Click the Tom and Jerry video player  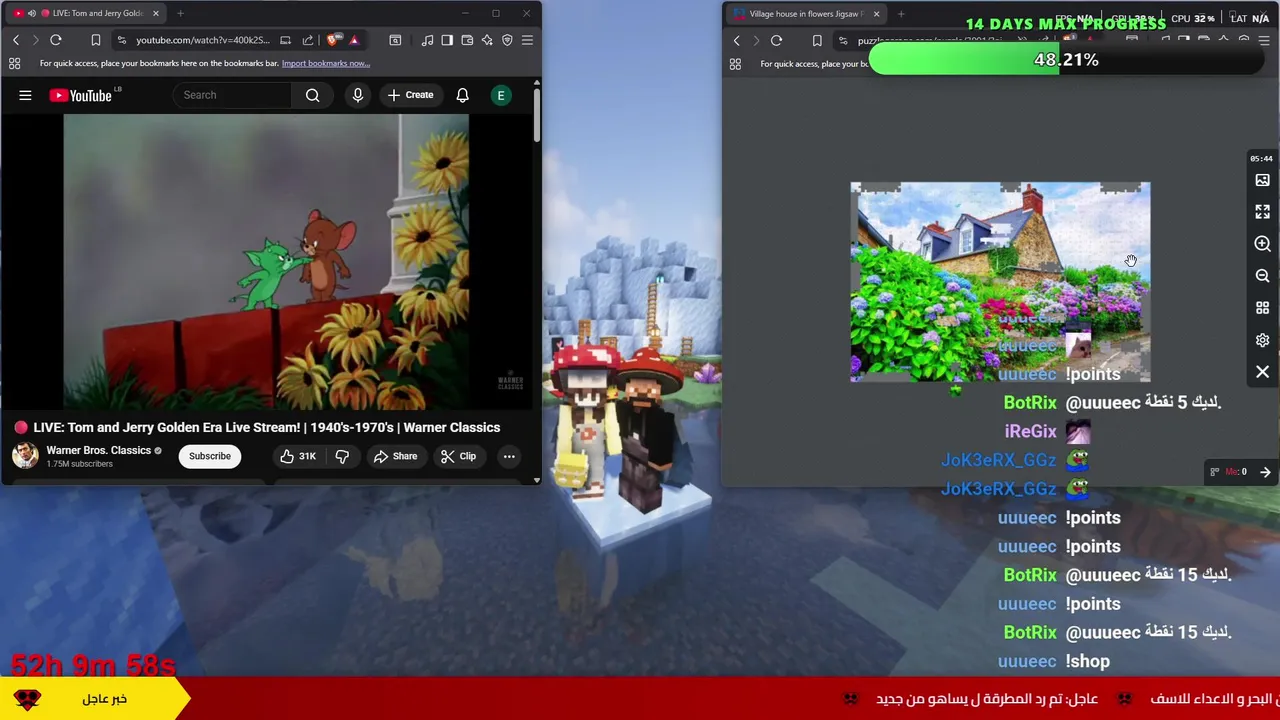pos(266,262)
